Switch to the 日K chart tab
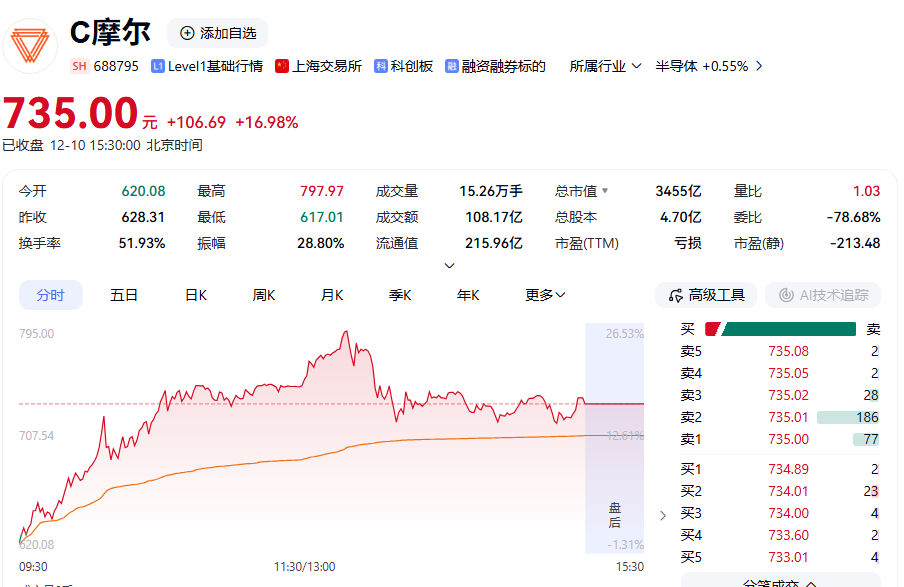The image size is (904, 587). click(196, 295)
